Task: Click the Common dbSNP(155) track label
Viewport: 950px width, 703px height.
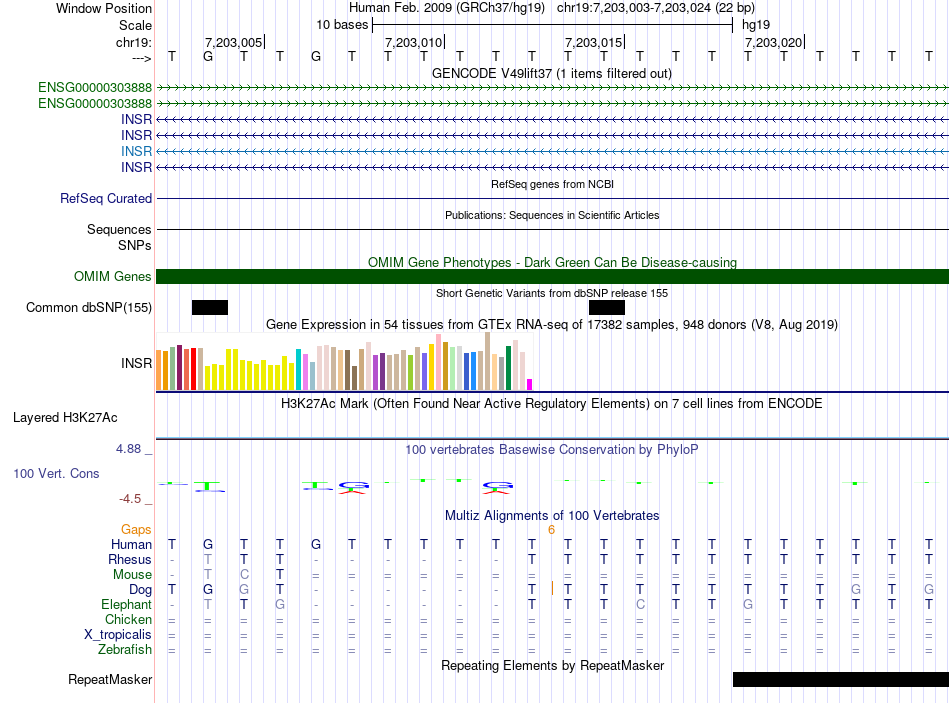Action: coord(89,307)
